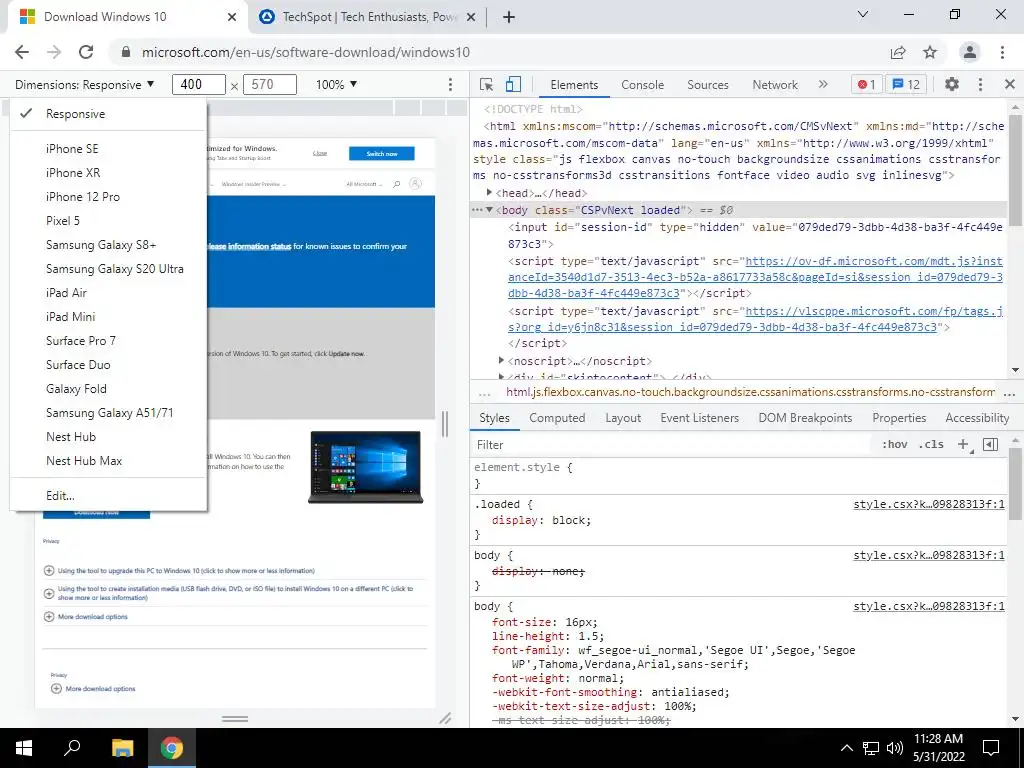Screen dimensions: 1024x768
Task: Open the 100% zoom dropdown
Action: tap(336, 84)
